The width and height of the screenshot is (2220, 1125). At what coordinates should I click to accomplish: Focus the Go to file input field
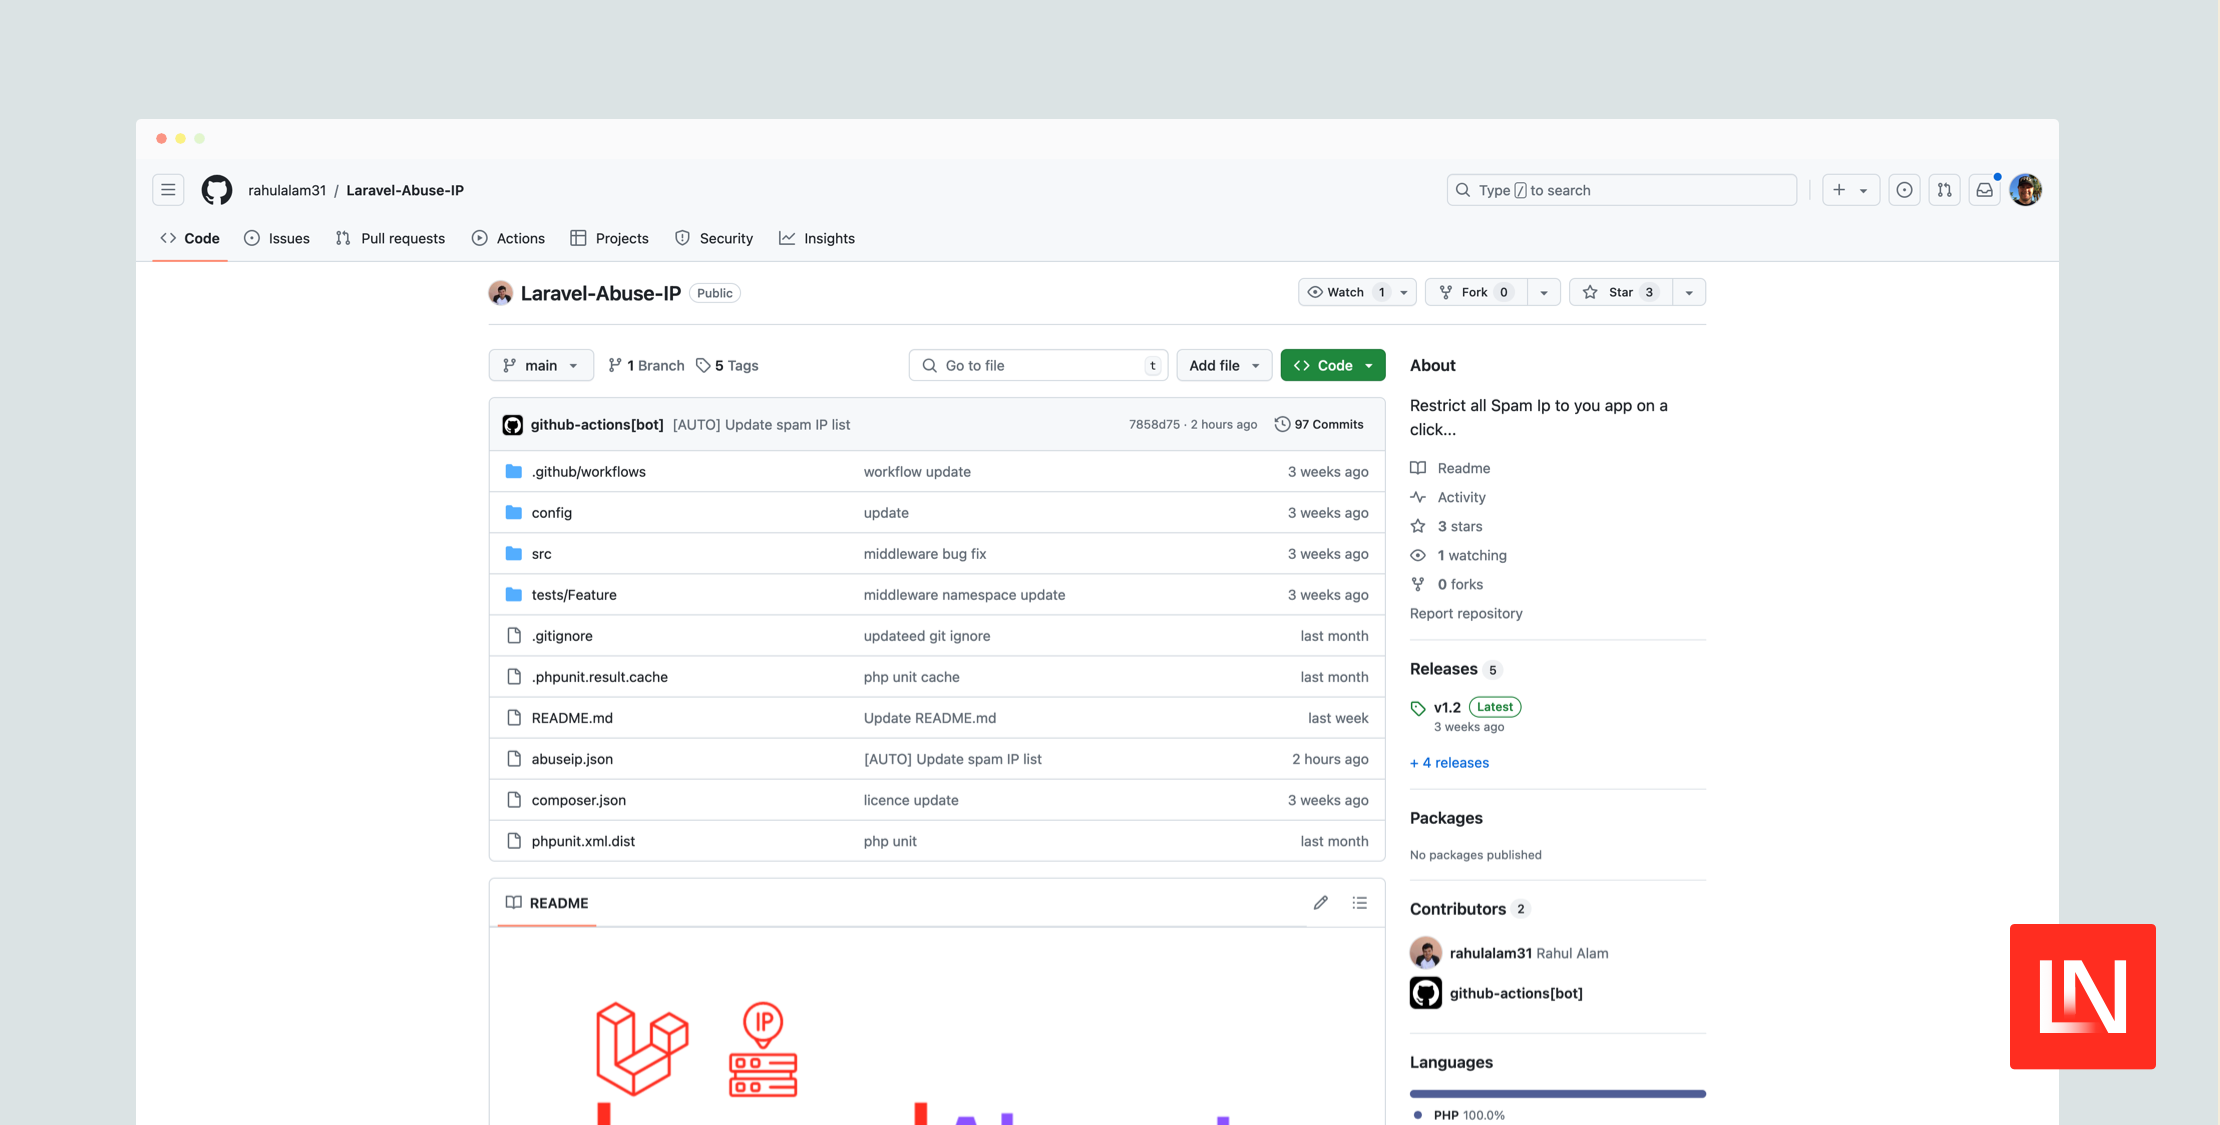[1038, 365]
